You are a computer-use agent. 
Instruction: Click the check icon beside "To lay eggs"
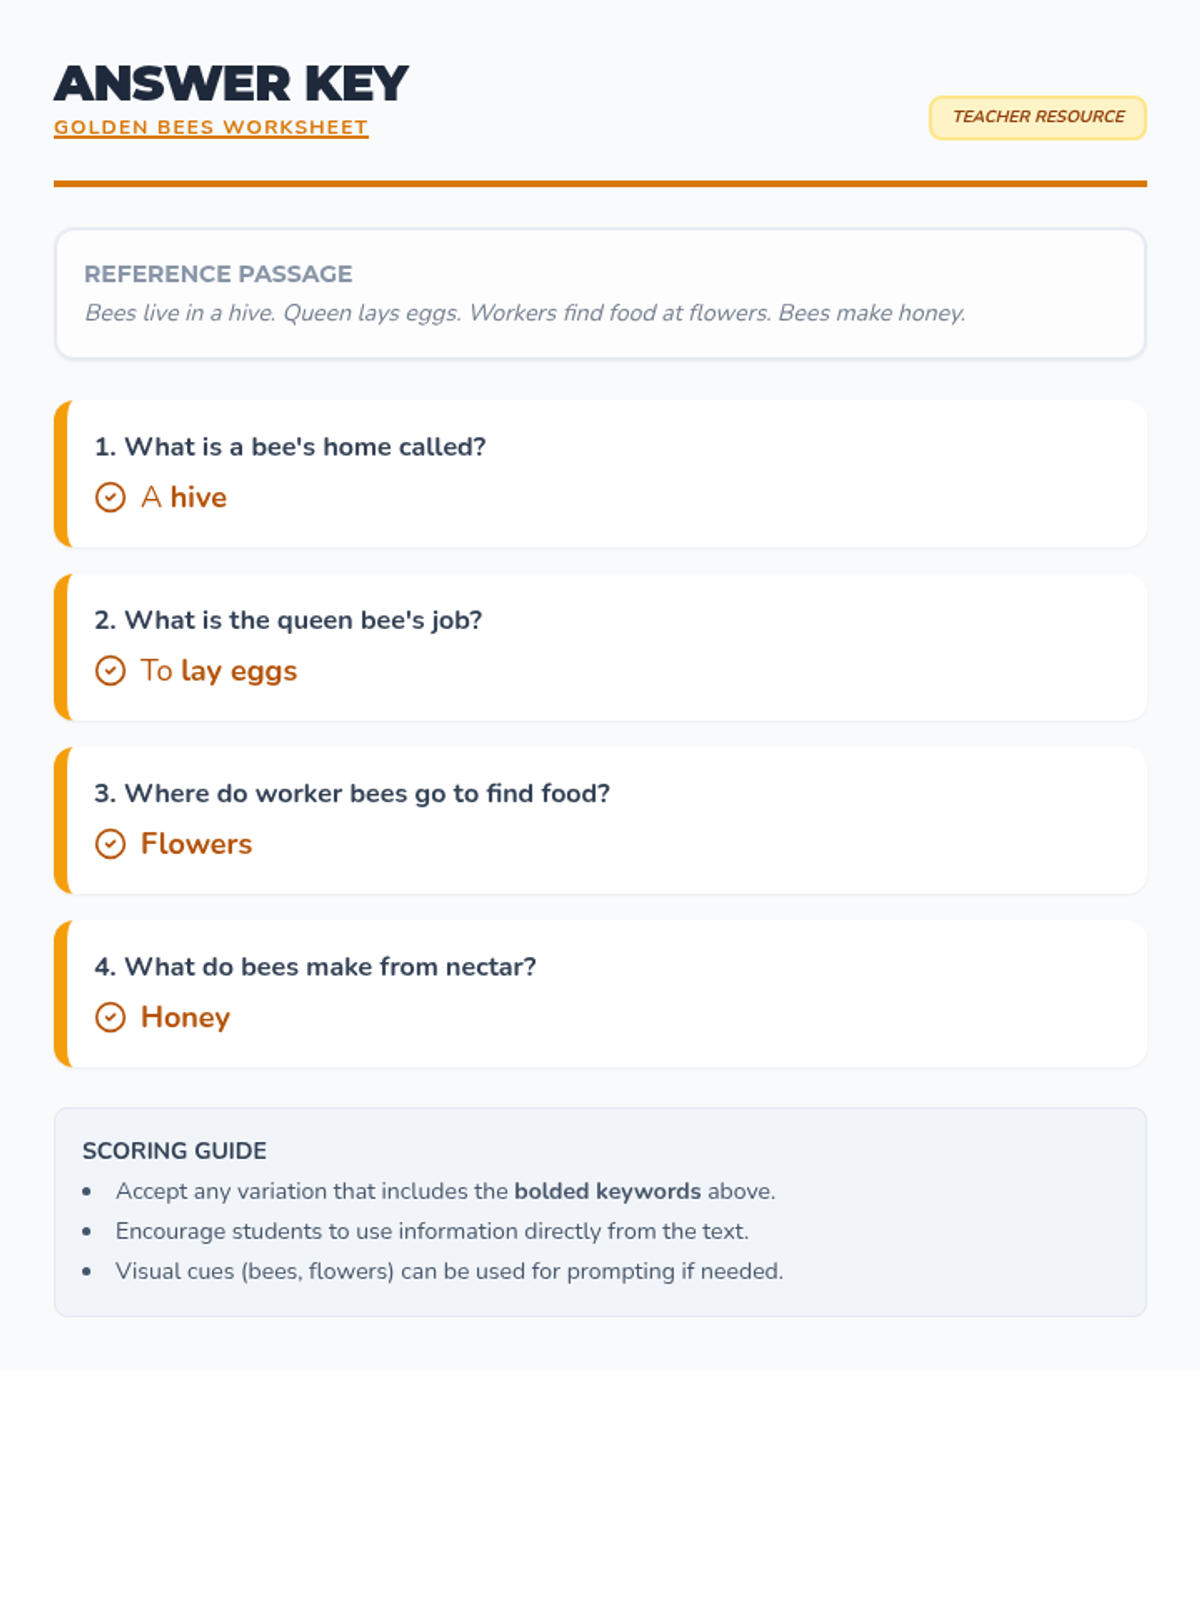click(110, 671)
